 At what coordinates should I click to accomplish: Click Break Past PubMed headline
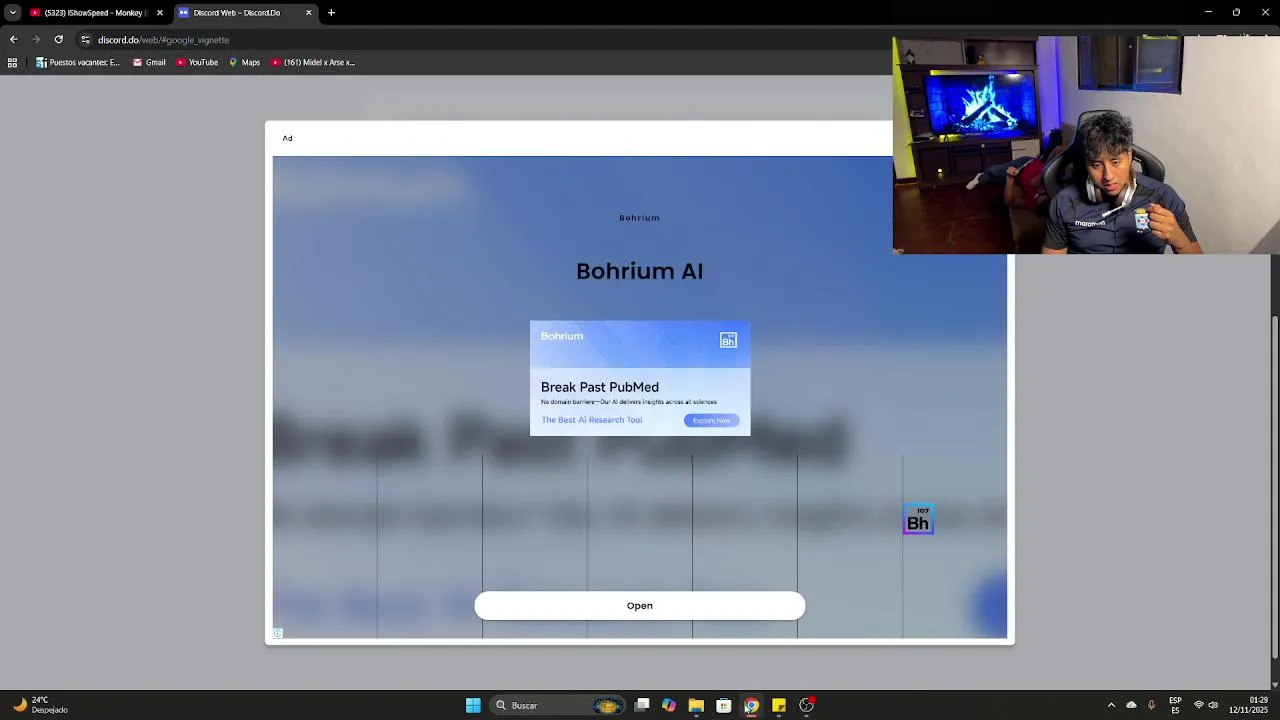click(x=600, y=387)
